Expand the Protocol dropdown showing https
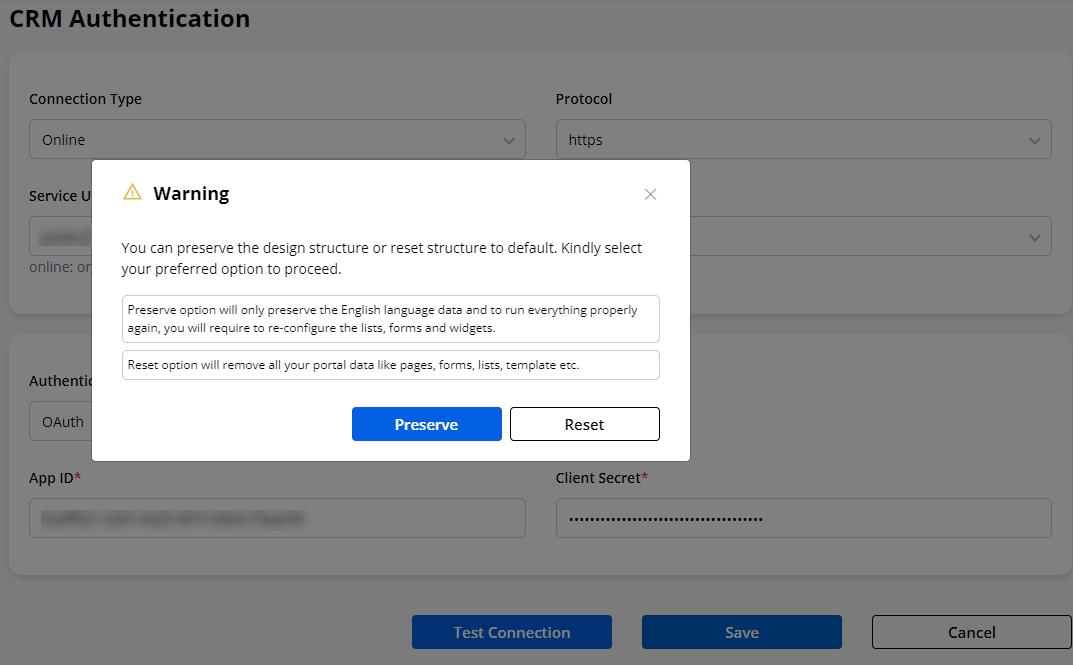 803,140
